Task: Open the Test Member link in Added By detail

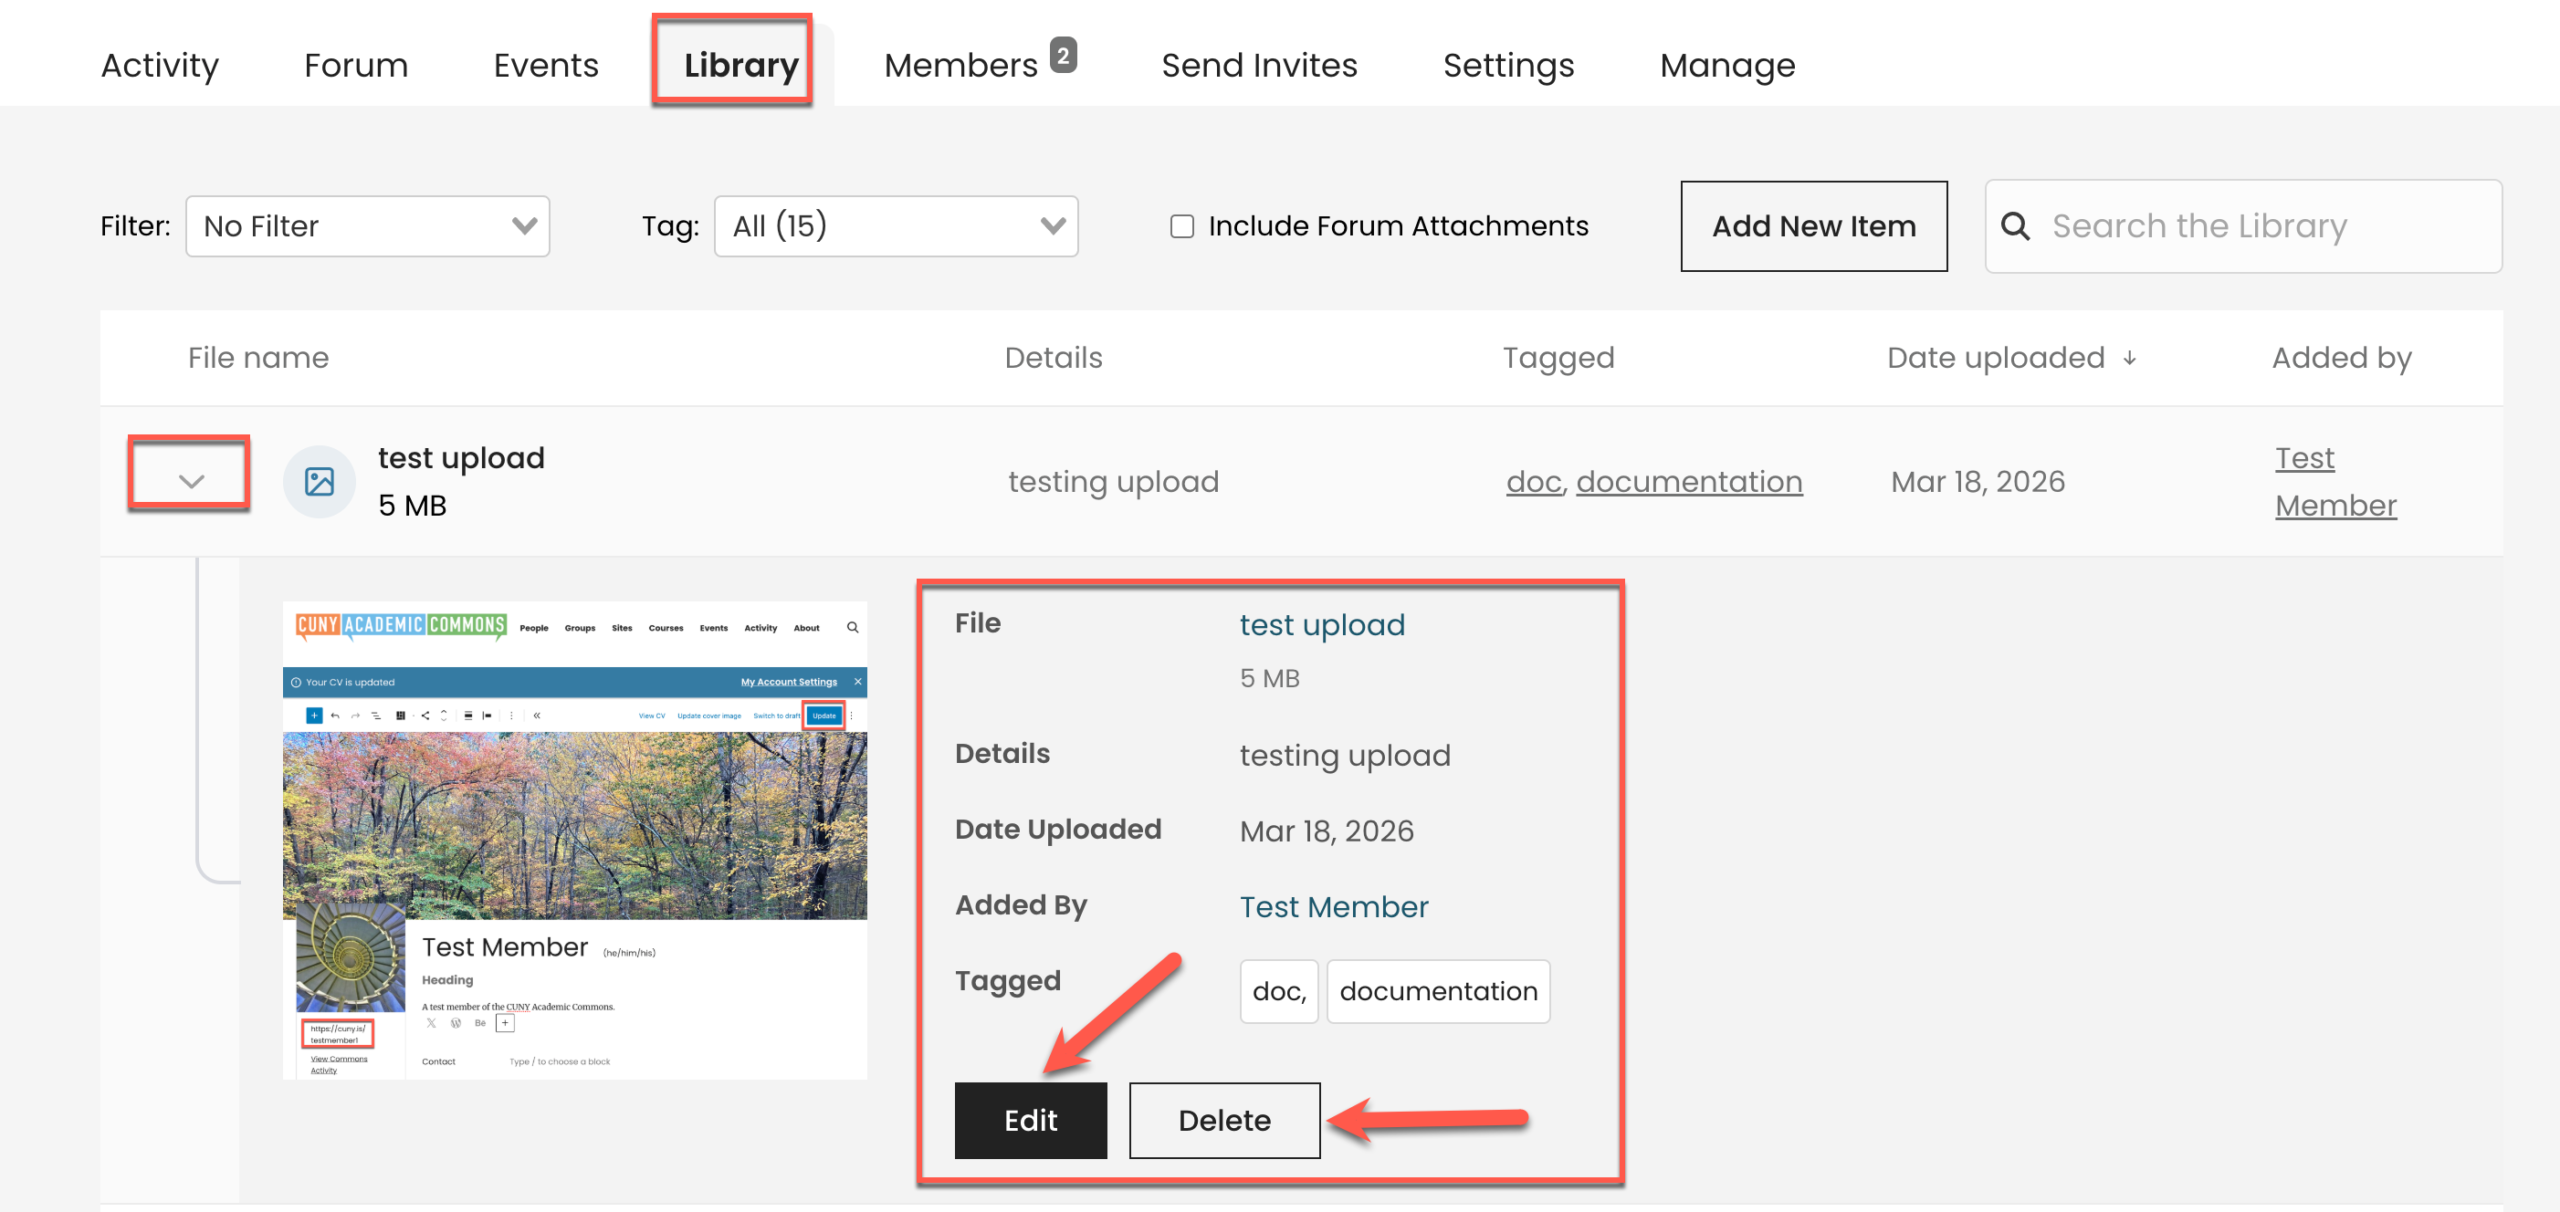Action: 1334,906
